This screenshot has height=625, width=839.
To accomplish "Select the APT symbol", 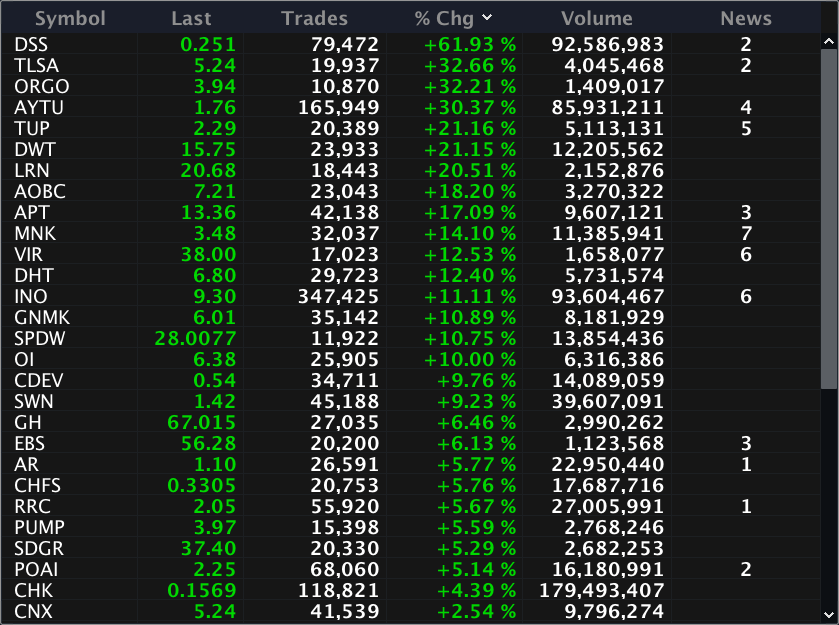I will [32, 212].
